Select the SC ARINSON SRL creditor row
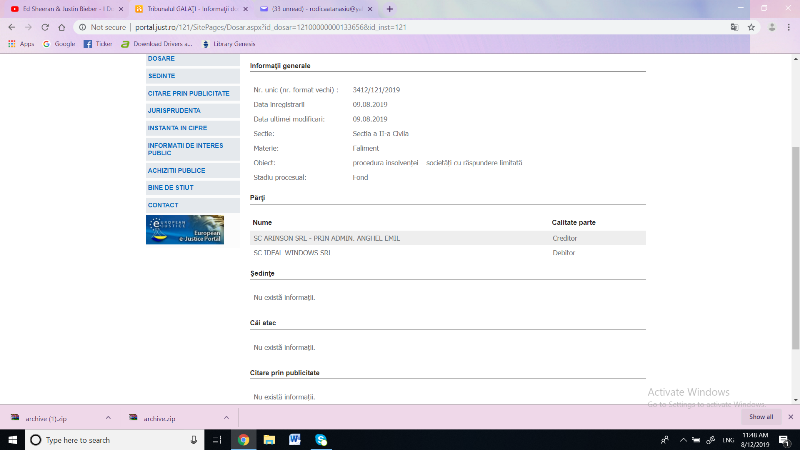Screen dimensions: 800x450 [447, 238]
